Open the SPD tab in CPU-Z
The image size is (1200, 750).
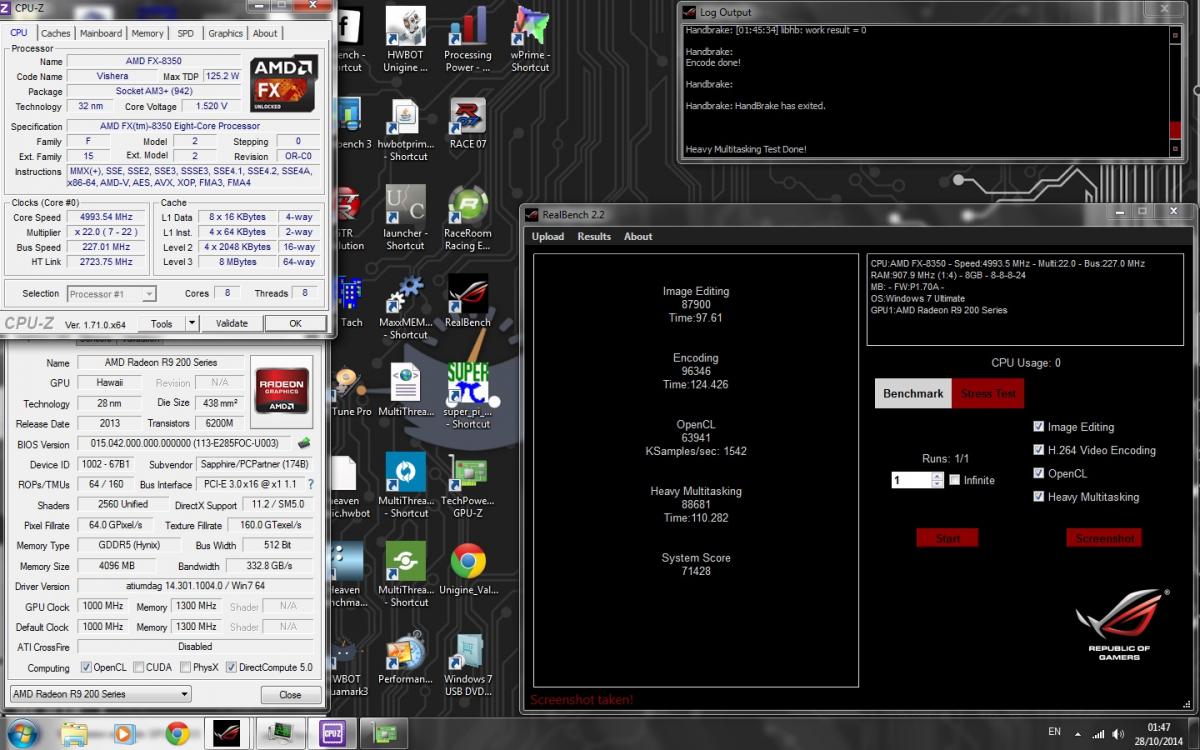pos(186,33)
